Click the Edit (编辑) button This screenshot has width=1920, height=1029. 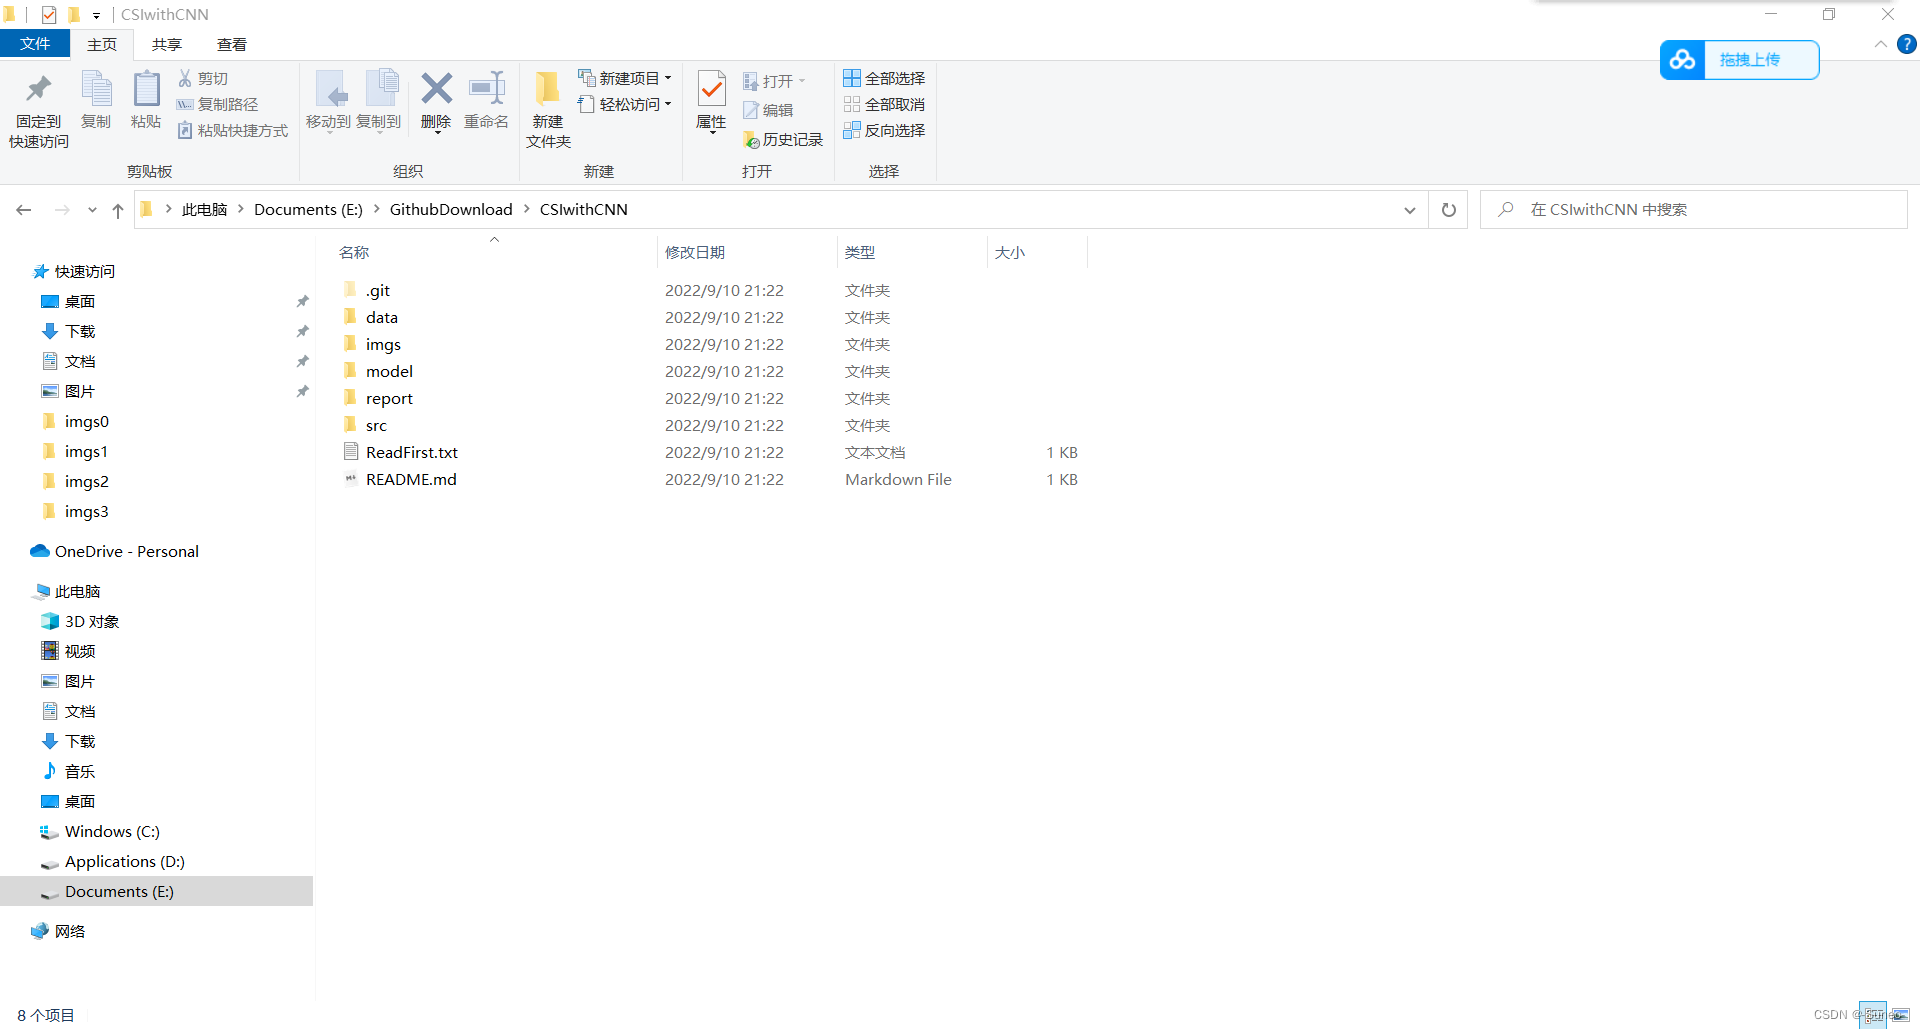coord(768,110)
